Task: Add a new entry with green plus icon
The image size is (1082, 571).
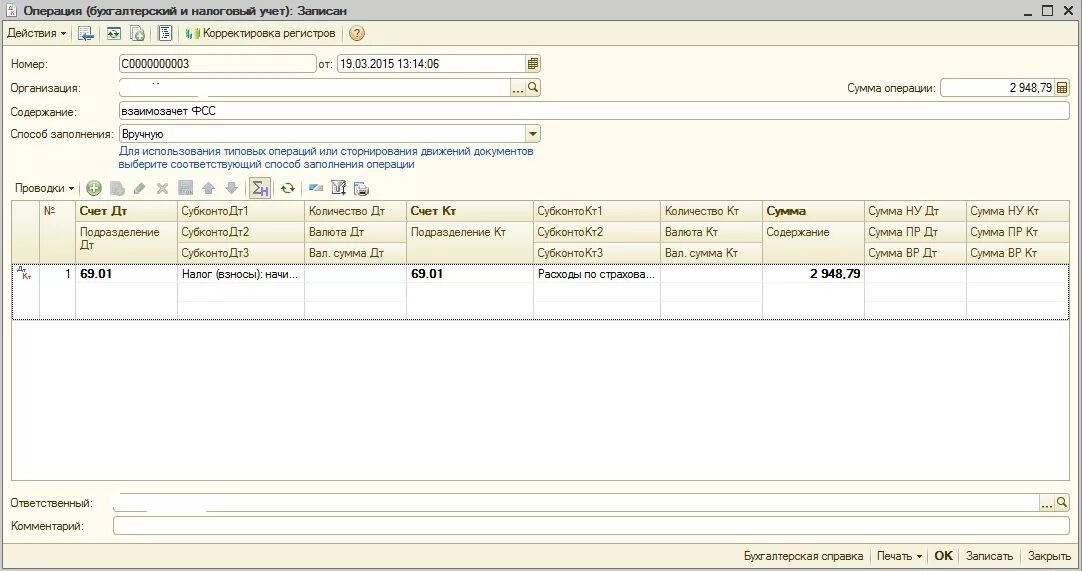Action: point(94,188)
